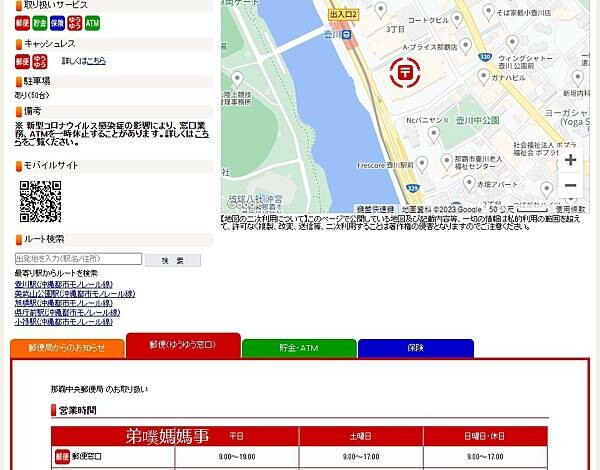Select the blue 保険 tab

point(415,348)
